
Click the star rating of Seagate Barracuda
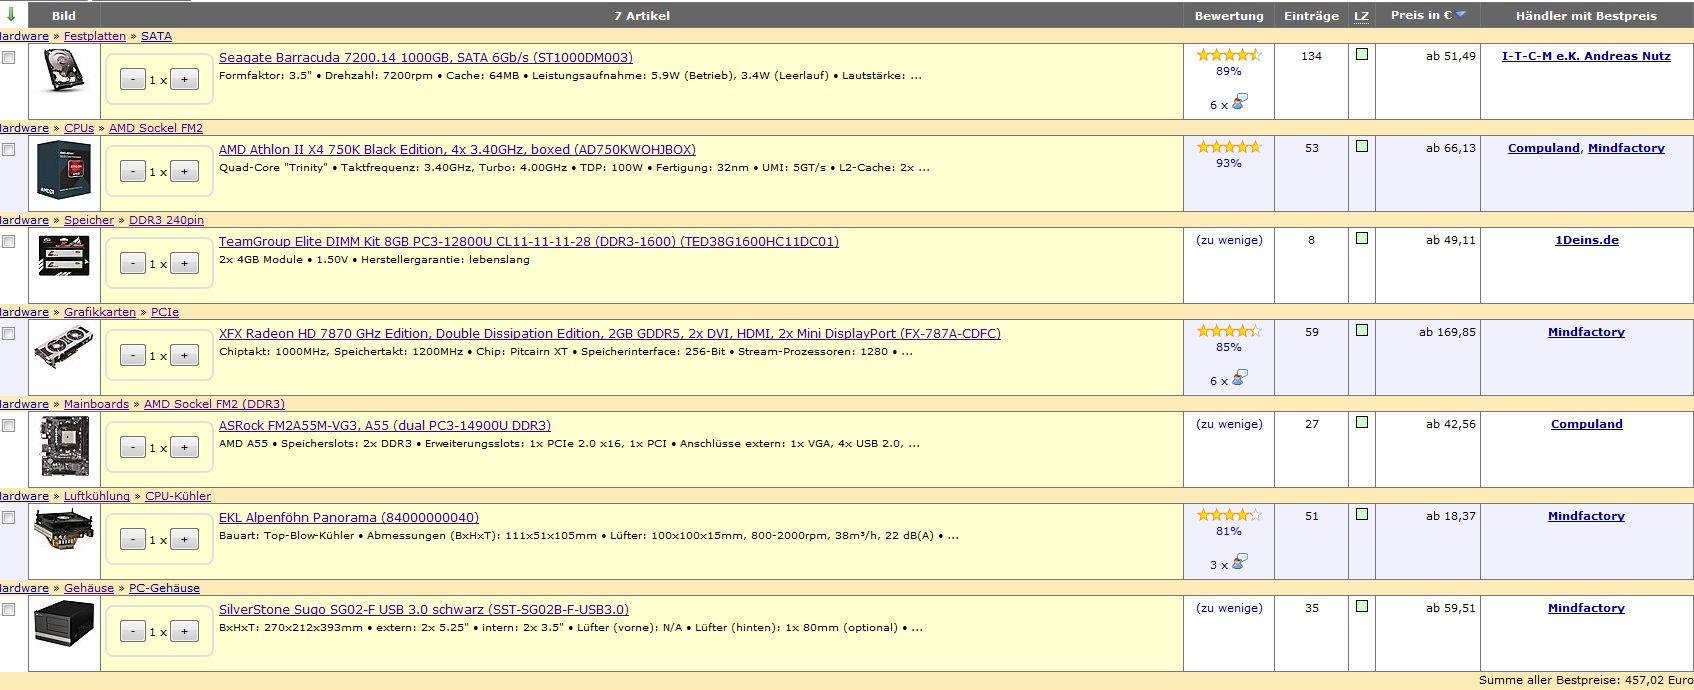(x=1229, y=55)
